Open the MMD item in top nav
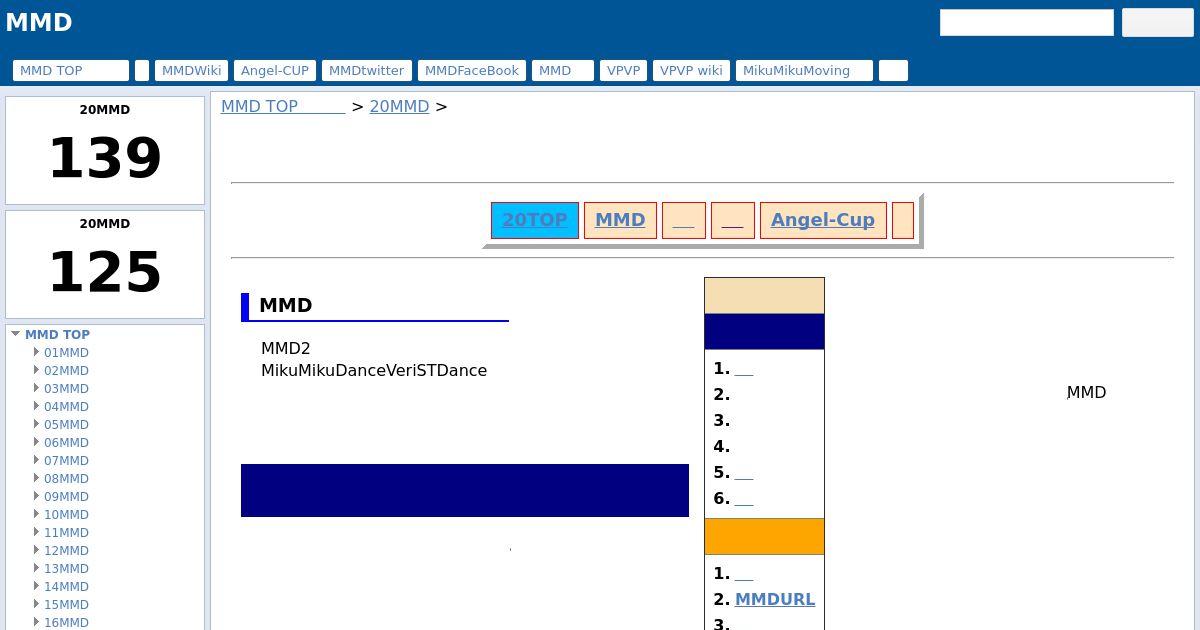The image size is (1200, 630). coord(563,70)
